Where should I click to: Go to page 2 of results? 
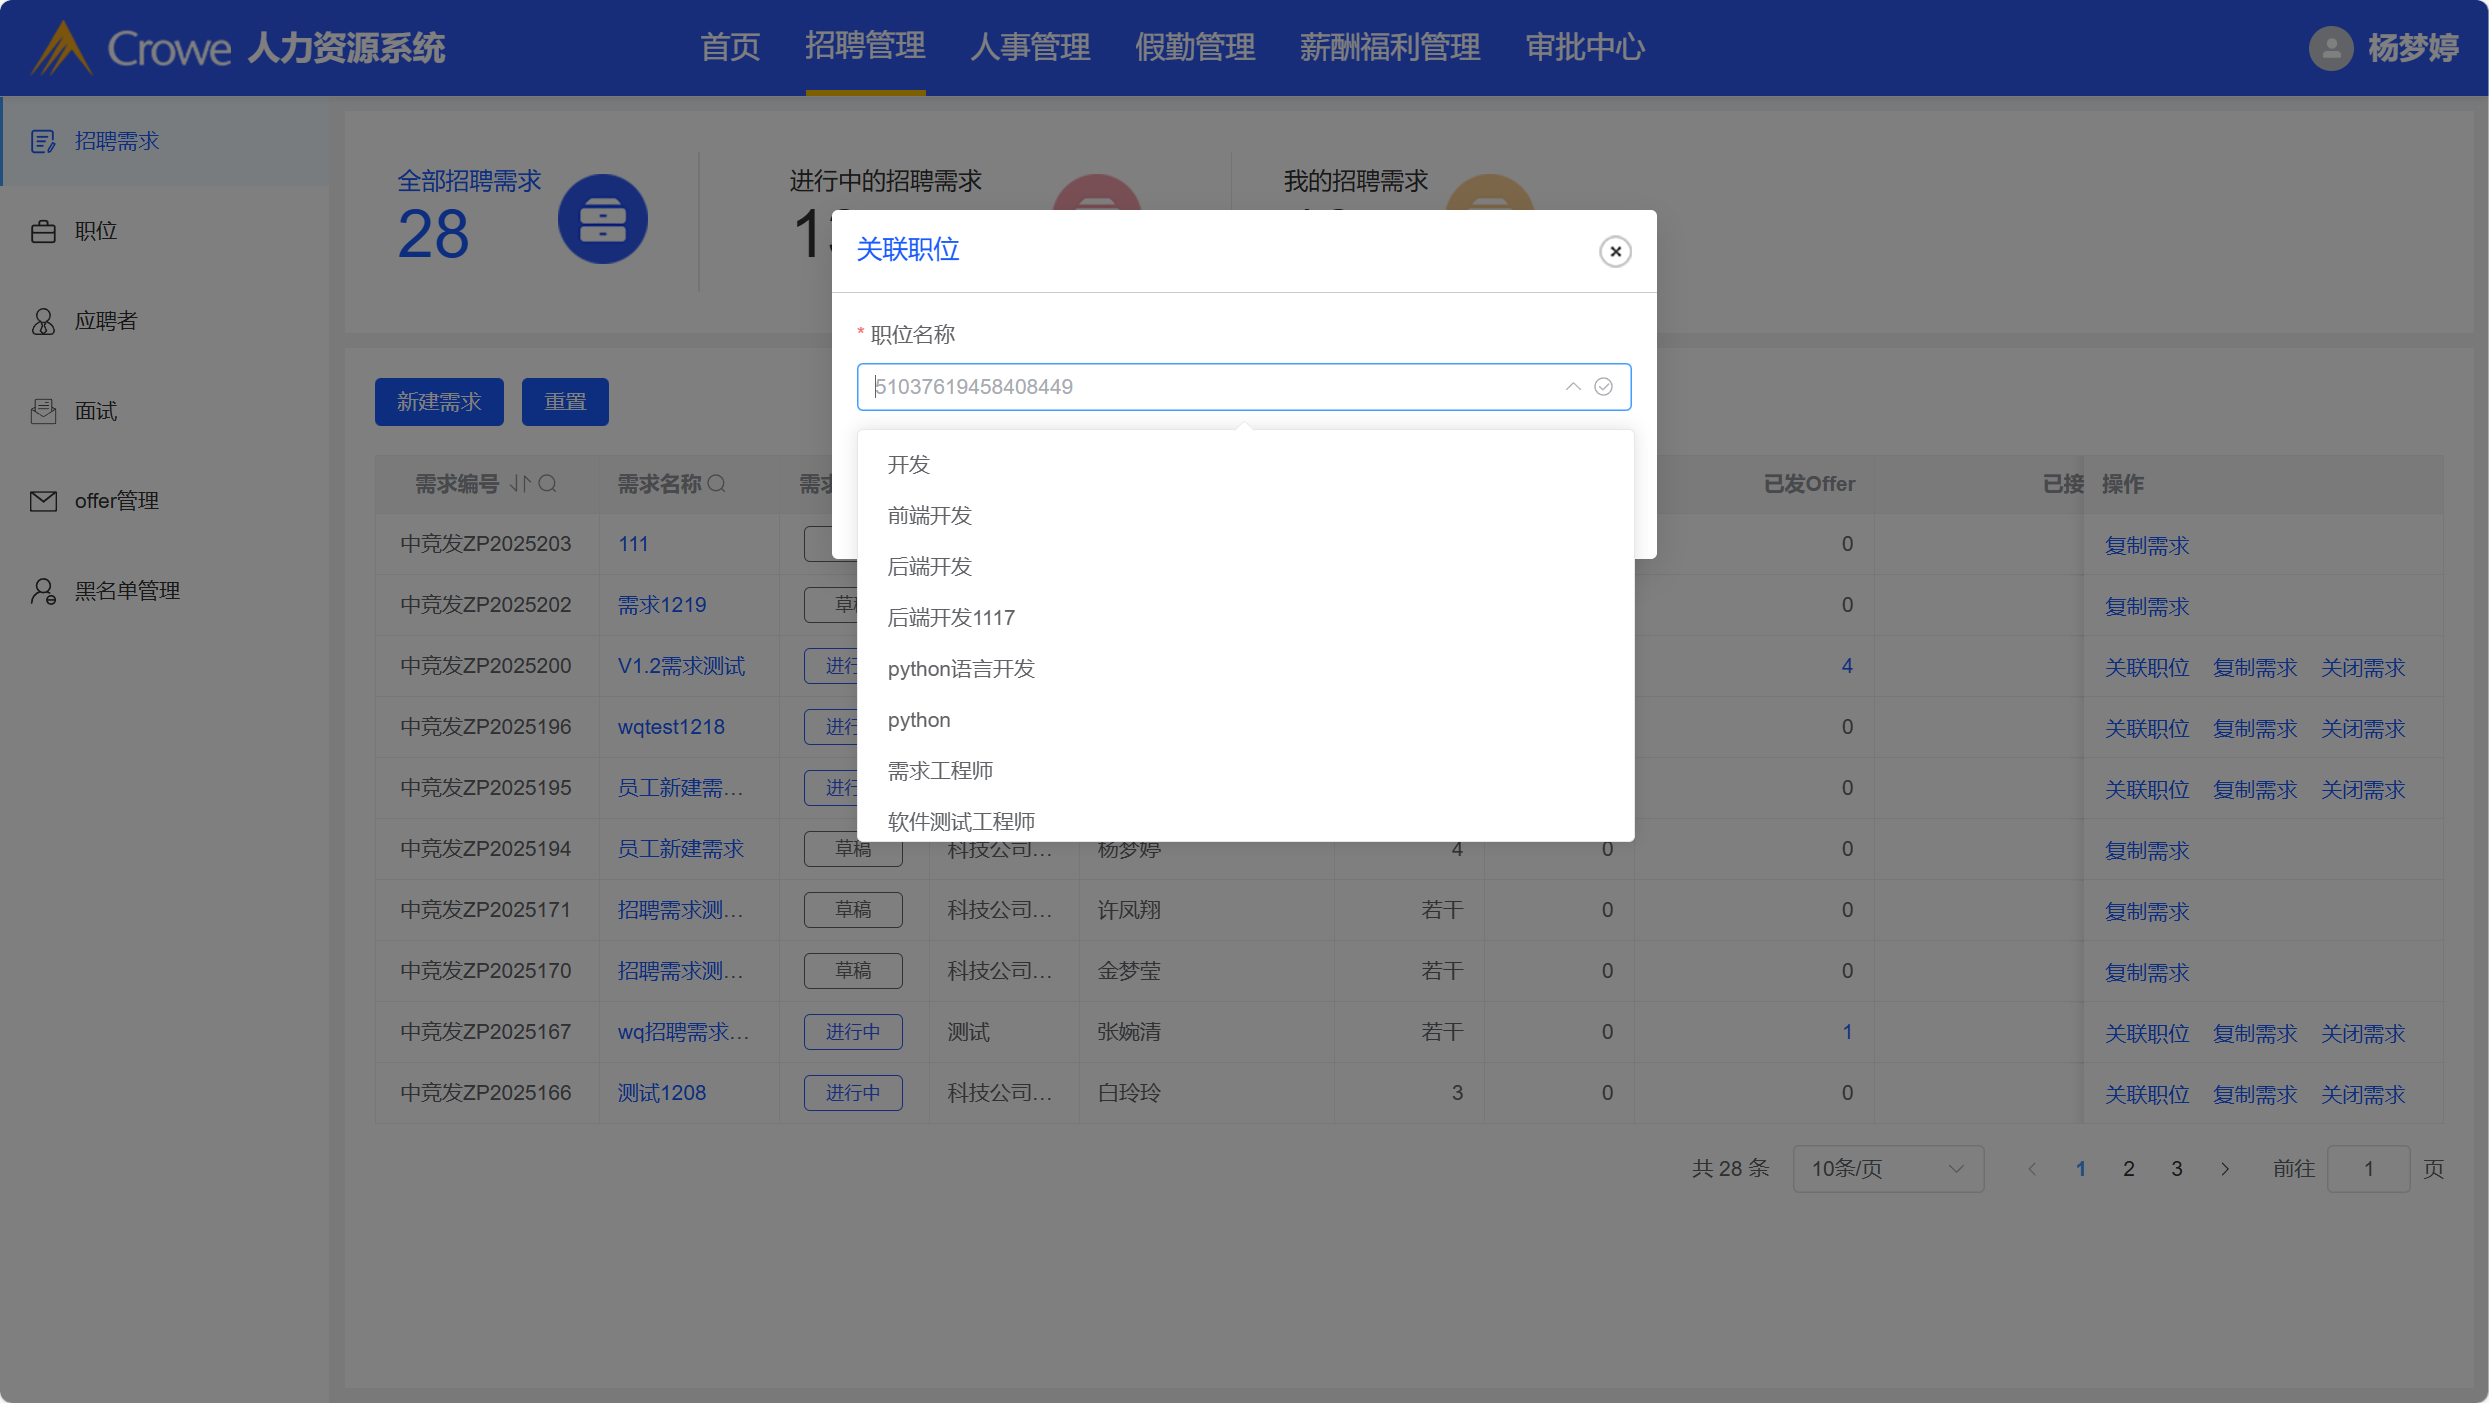[x=2129, y=1168]
